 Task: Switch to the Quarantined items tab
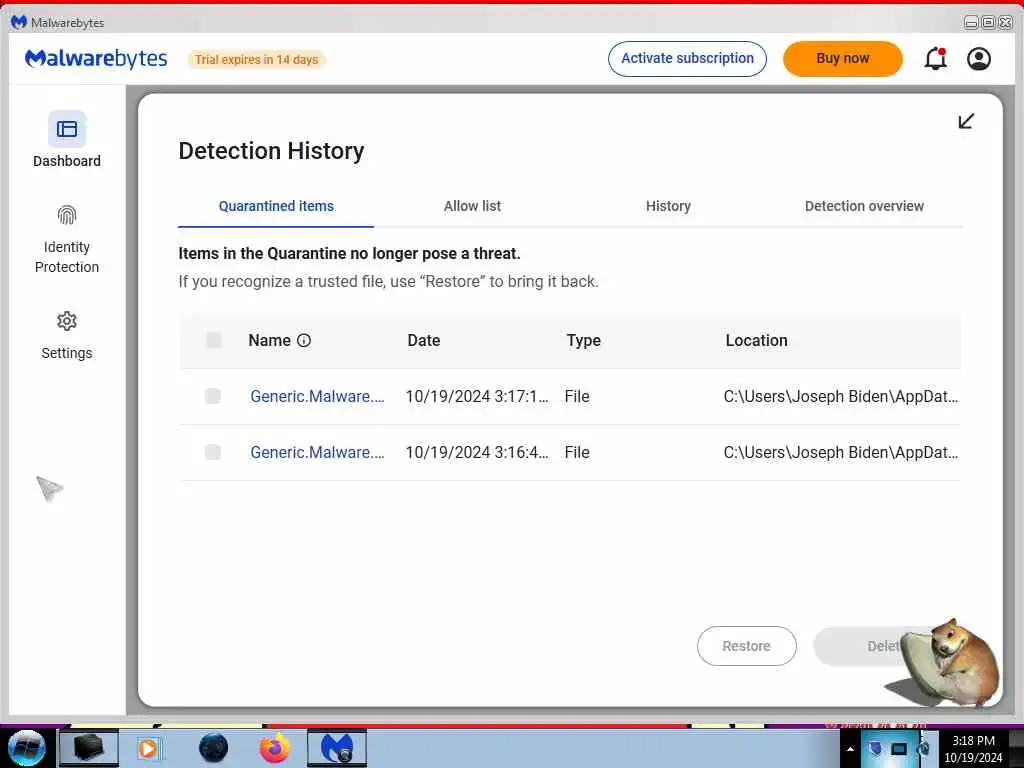(276, 206)
